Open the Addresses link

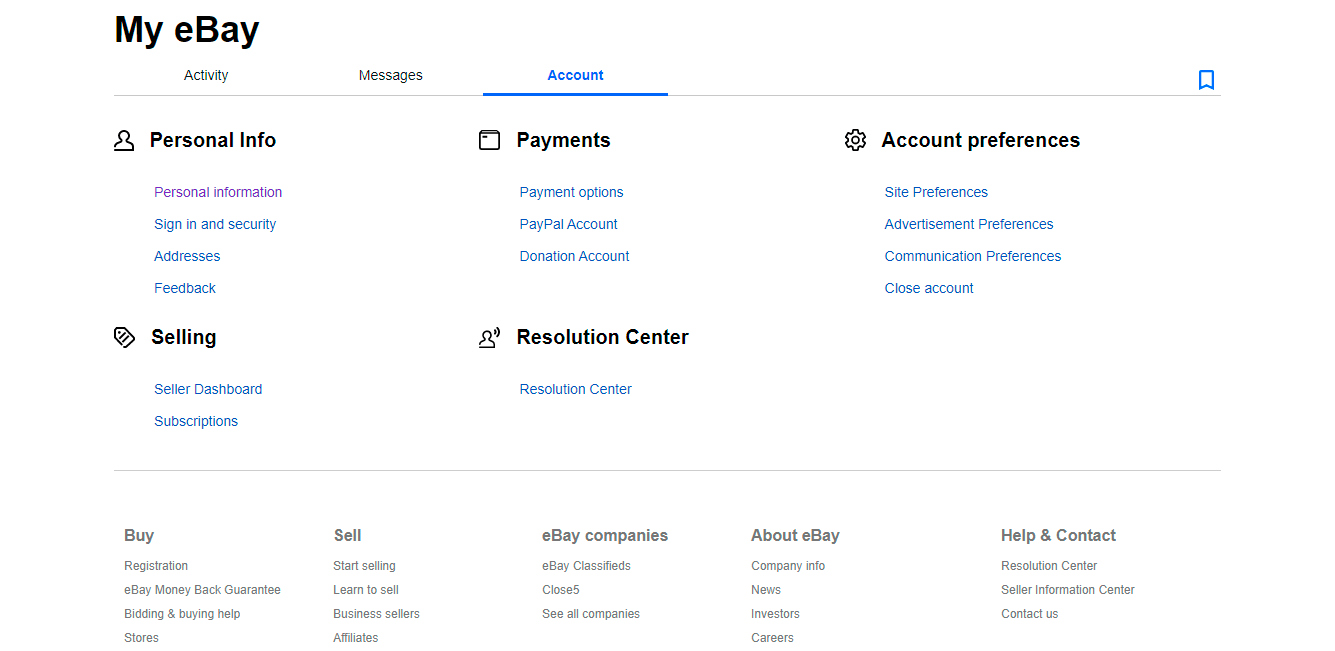click(x=187, y=256)
